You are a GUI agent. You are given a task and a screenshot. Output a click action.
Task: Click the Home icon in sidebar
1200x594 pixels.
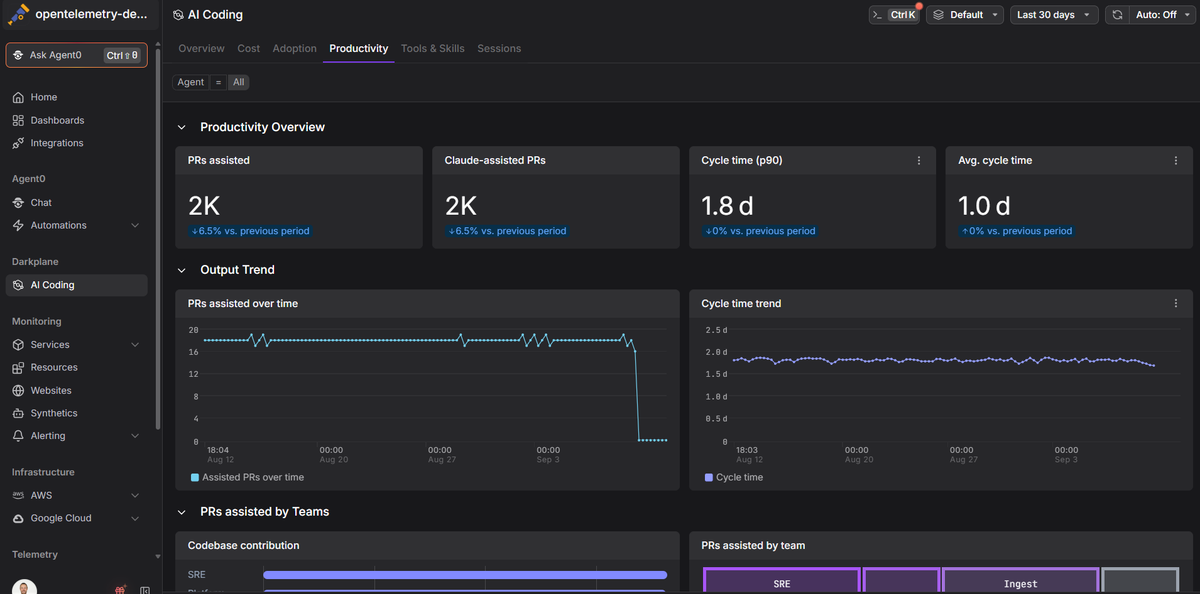pos(18,97)
